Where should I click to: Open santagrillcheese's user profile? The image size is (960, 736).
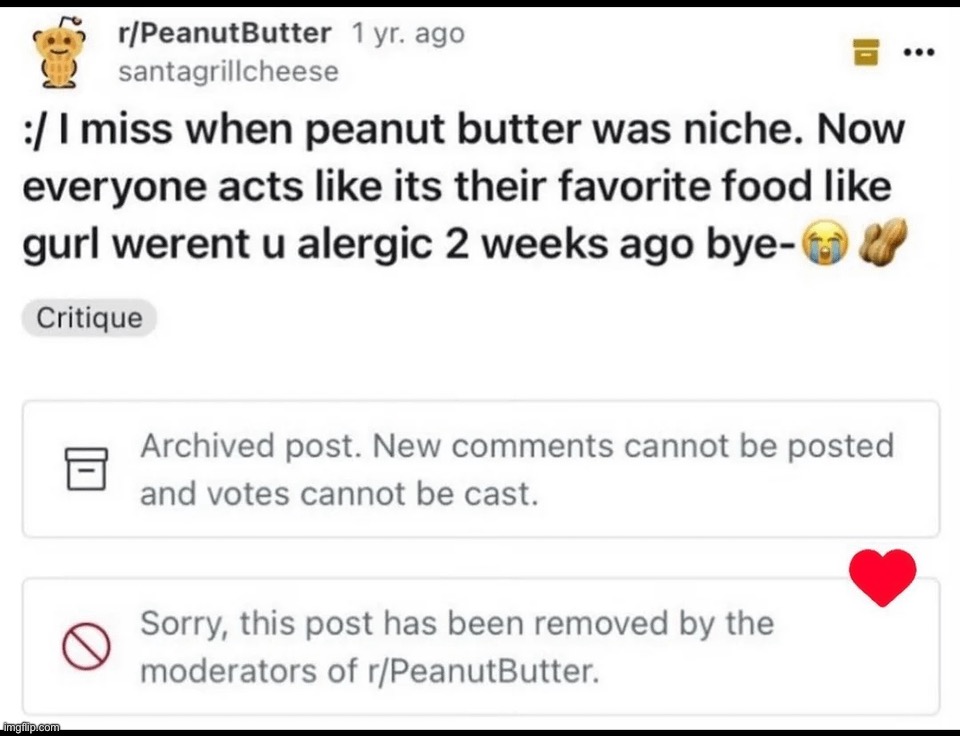(x=228, y=72)
